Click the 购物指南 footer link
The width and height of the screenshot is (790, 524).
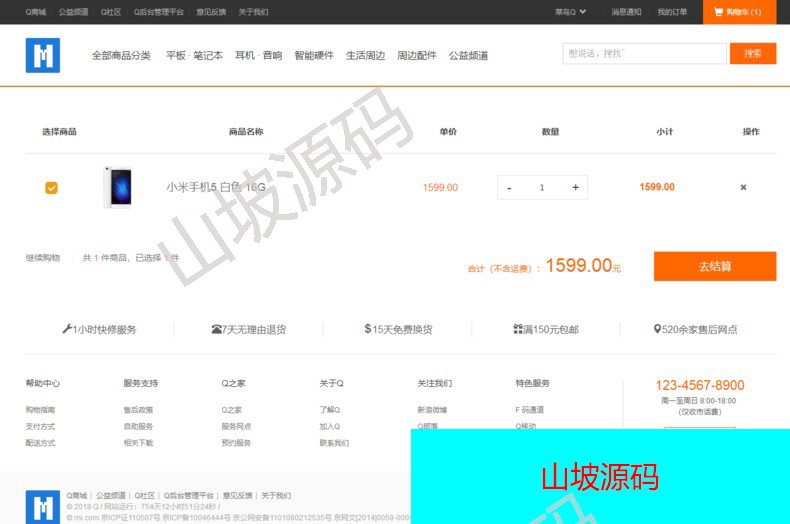point(40,410)
